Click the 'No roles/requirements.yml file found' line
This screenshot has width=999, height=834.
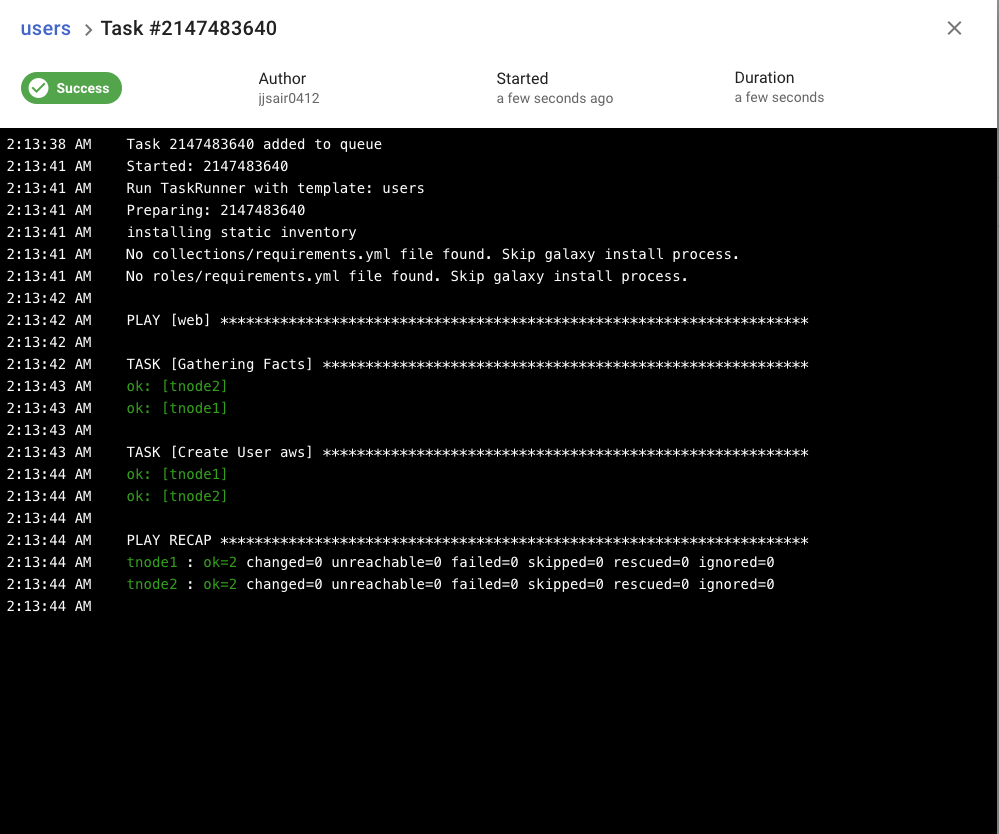[407, 276]
